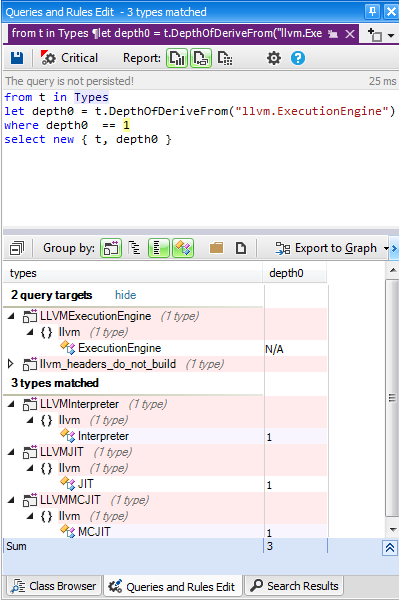This screenshot has height=600, width=399.
Task: Click the third Report grid icon
Action: pos(225,58)
